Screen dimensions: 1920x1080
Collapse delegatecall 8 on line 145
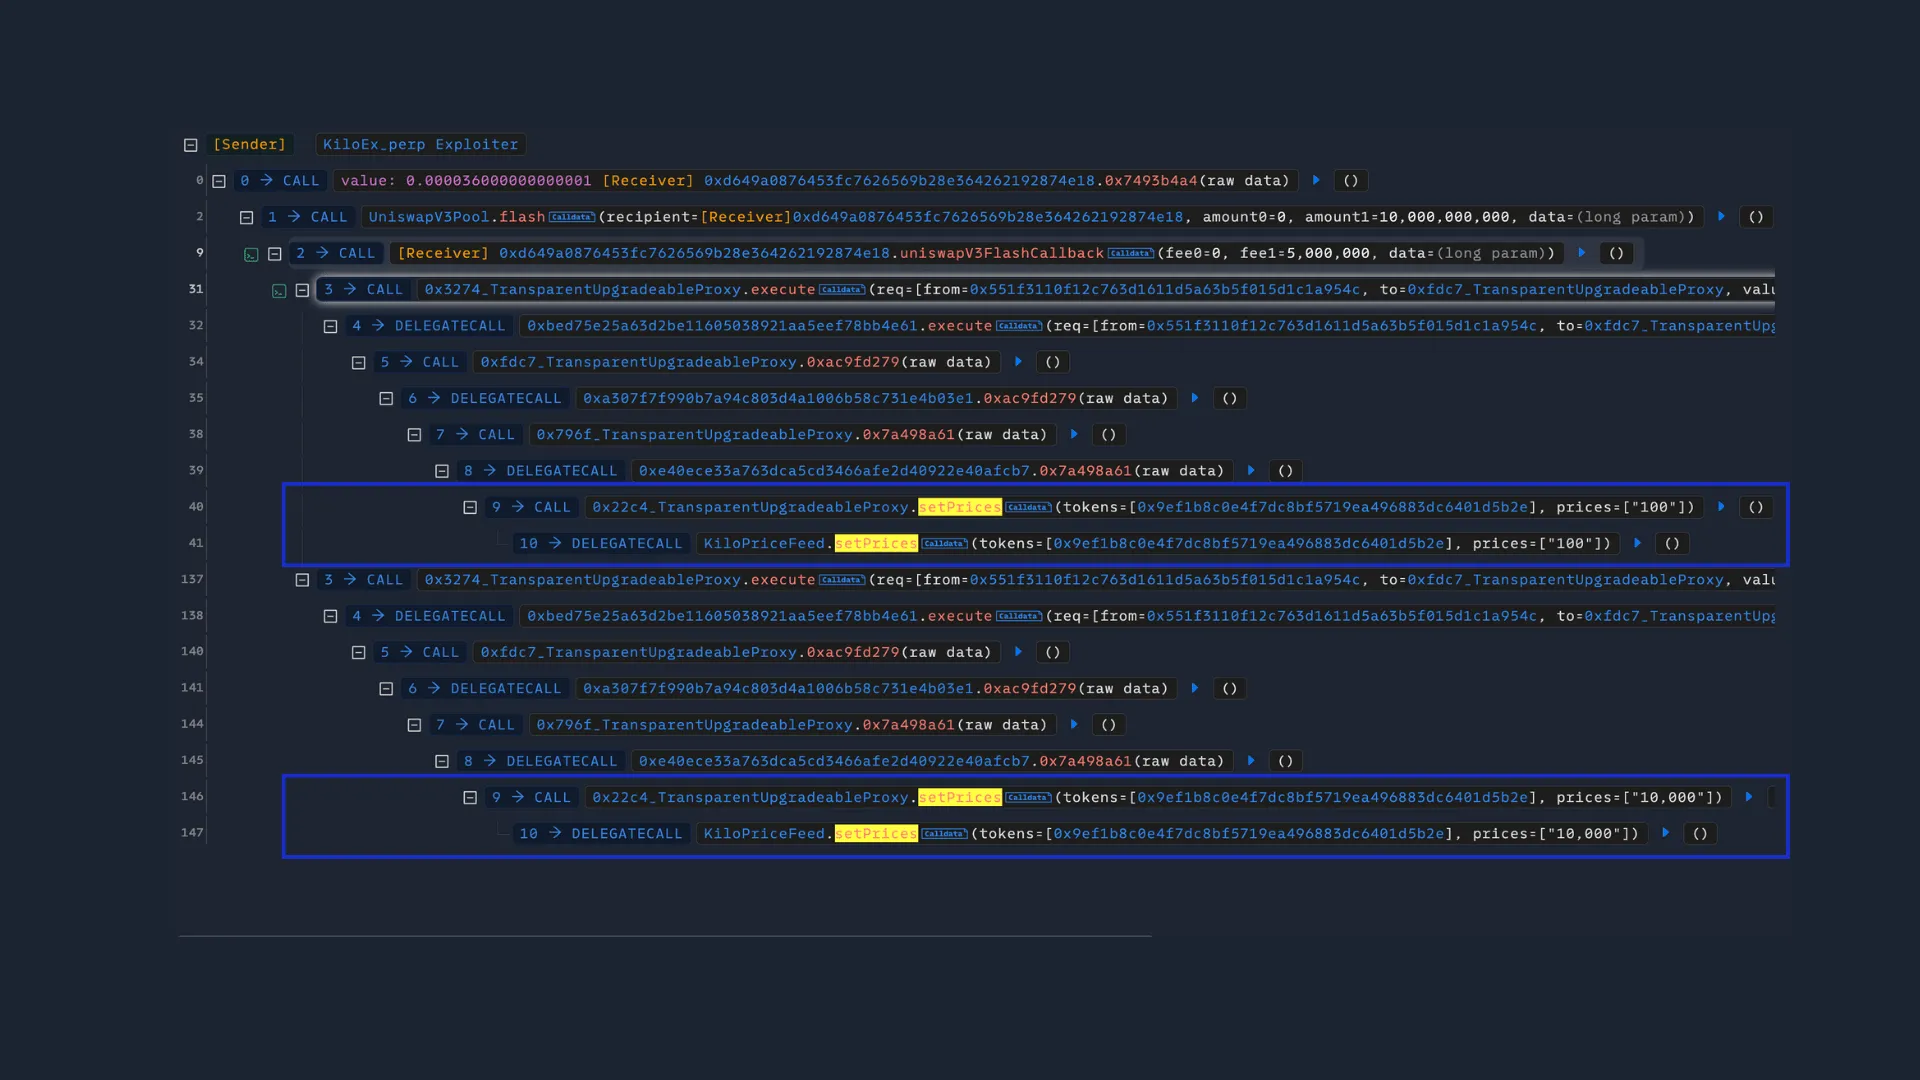click(x=442, y=761)
